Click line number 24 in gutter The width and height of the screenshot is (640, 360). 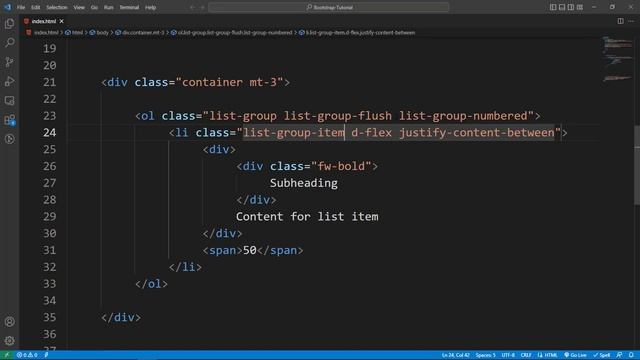49,133
